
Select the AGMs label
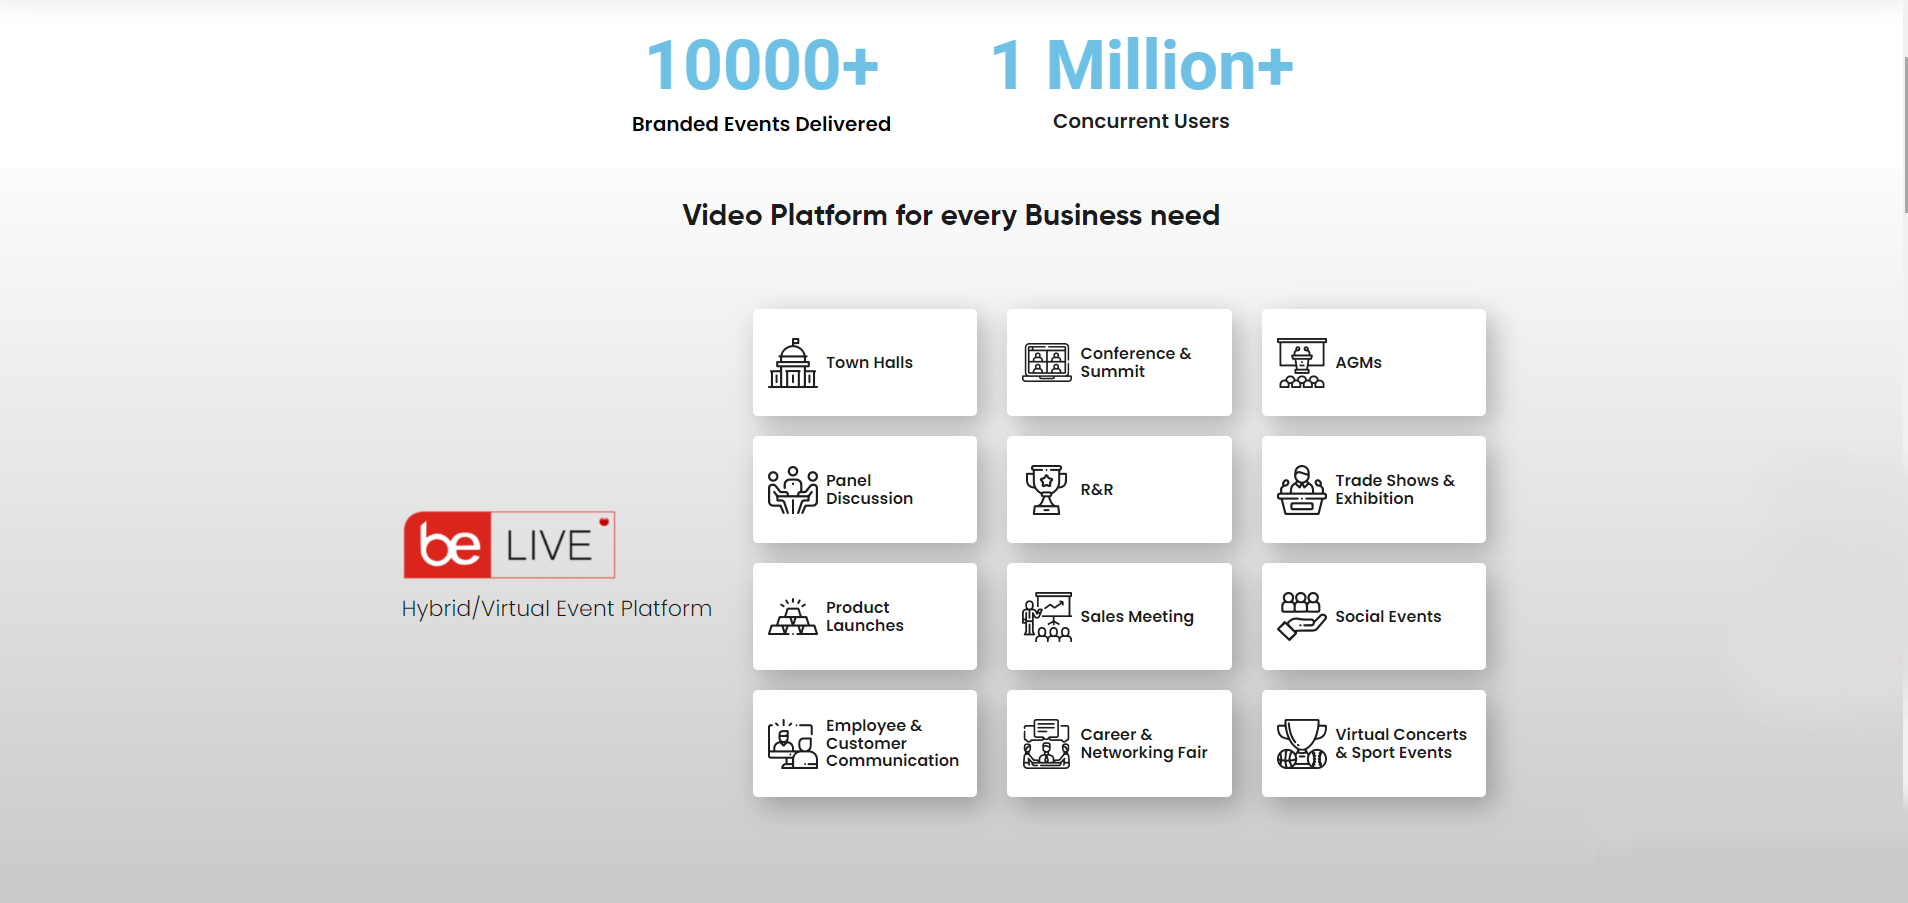[1358, 363]
